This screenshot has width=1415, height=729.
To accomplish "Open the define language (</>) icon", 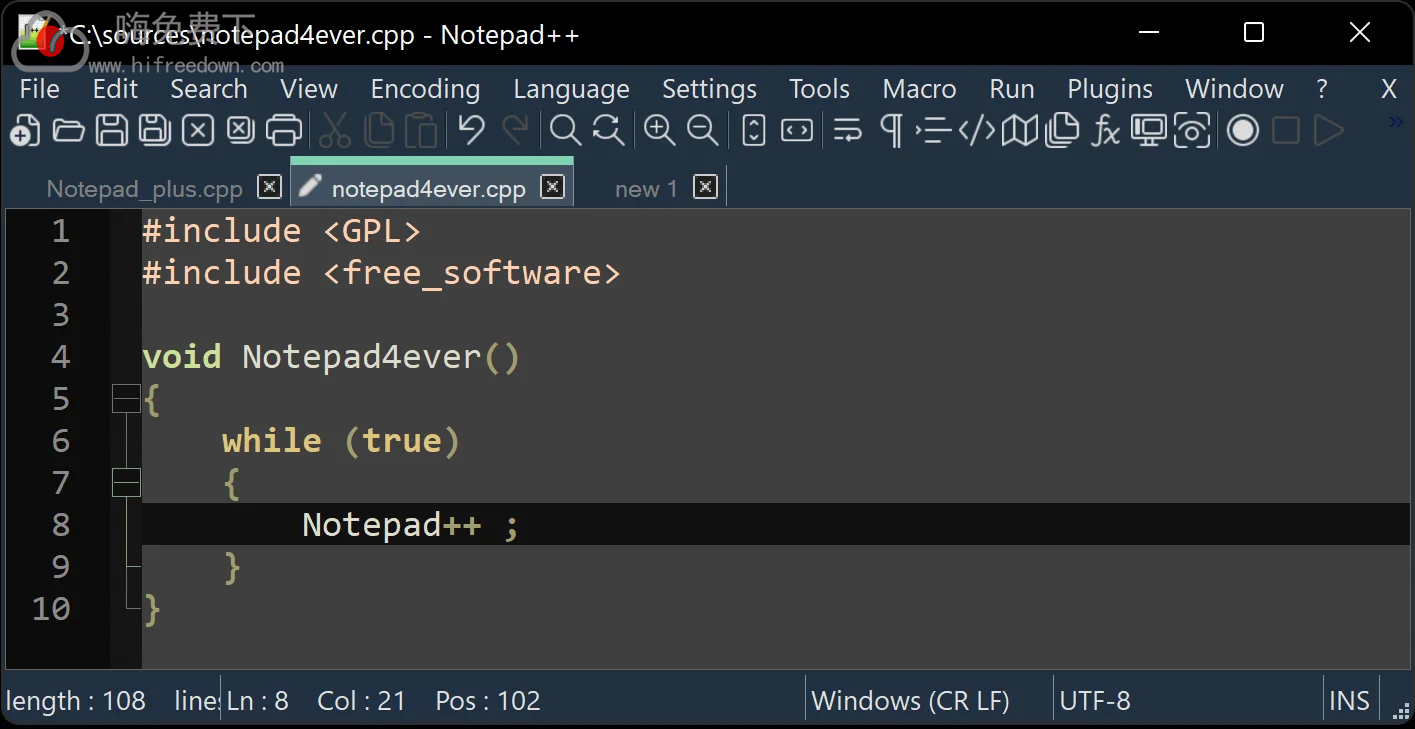I will (977, 130).
